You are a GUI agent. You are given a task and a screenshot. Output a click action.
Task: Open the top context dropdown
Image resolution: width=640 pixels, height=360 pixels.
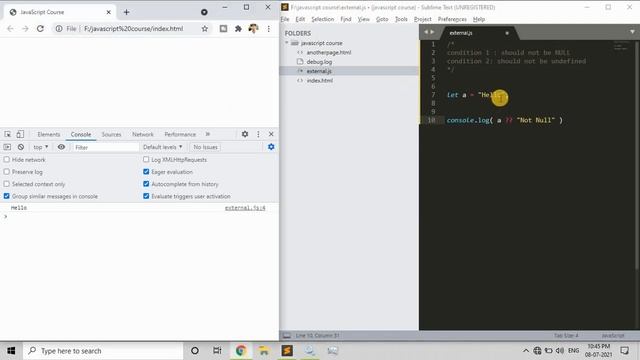click(41, 147)
